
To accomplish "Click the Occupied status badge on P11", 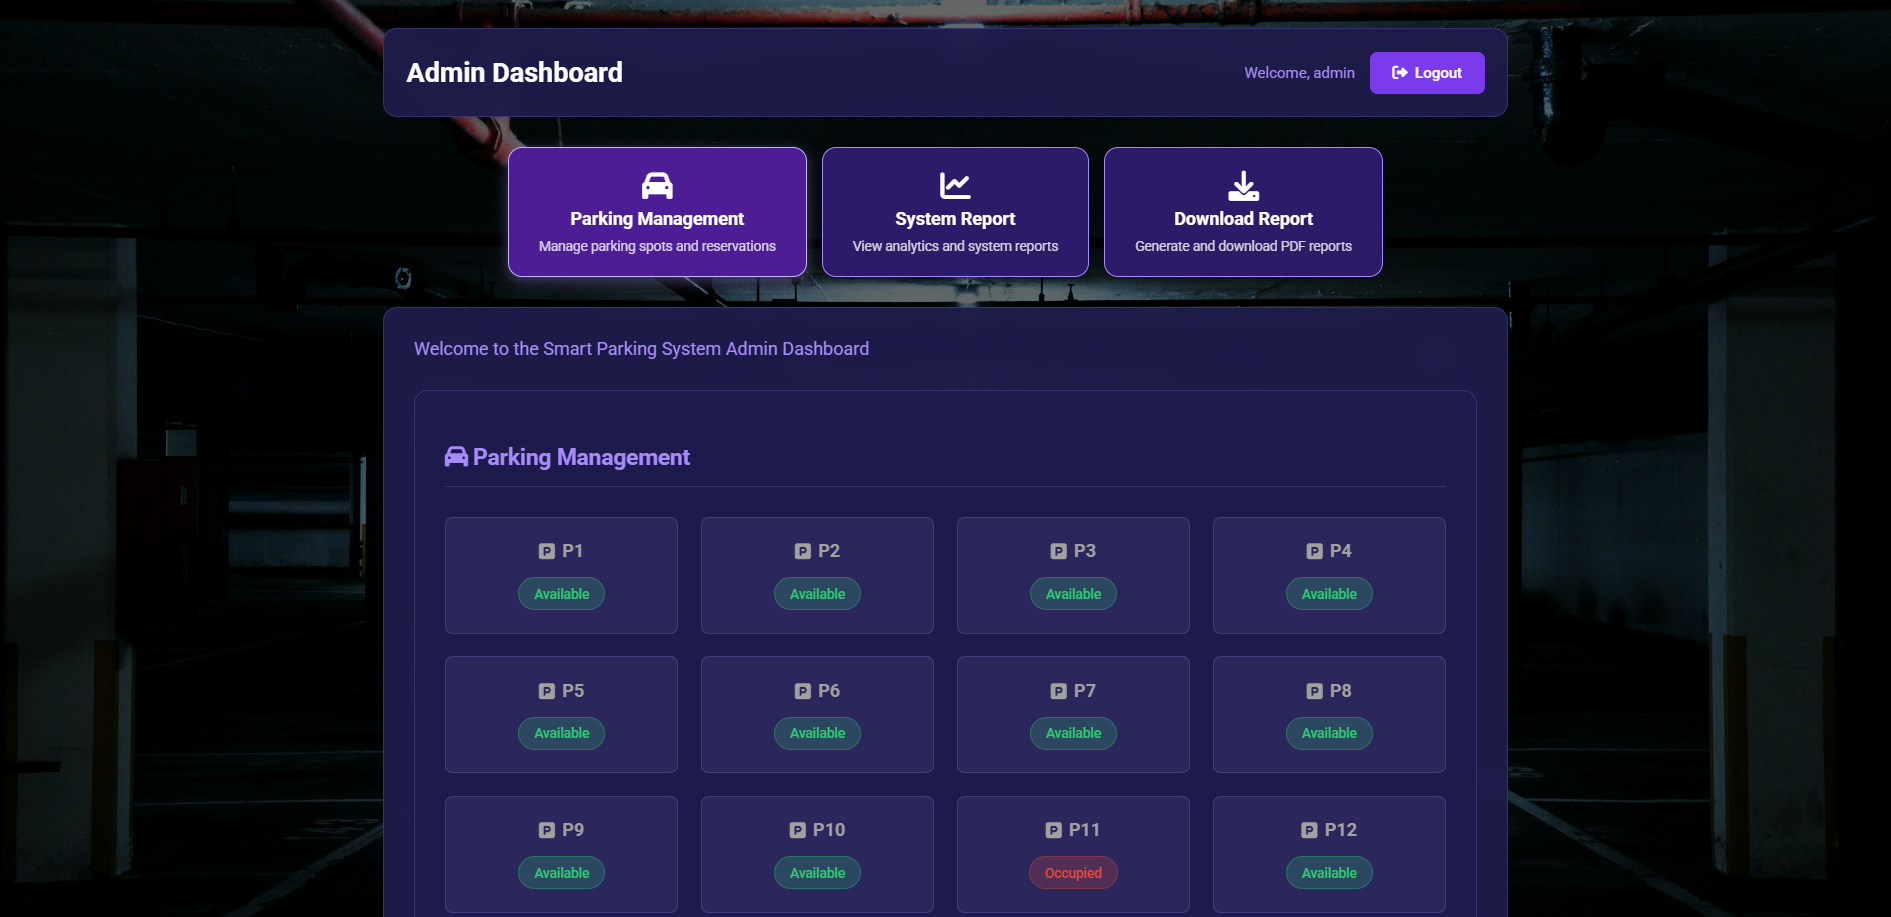I will pyautogui.click(x=1073, y=873).
